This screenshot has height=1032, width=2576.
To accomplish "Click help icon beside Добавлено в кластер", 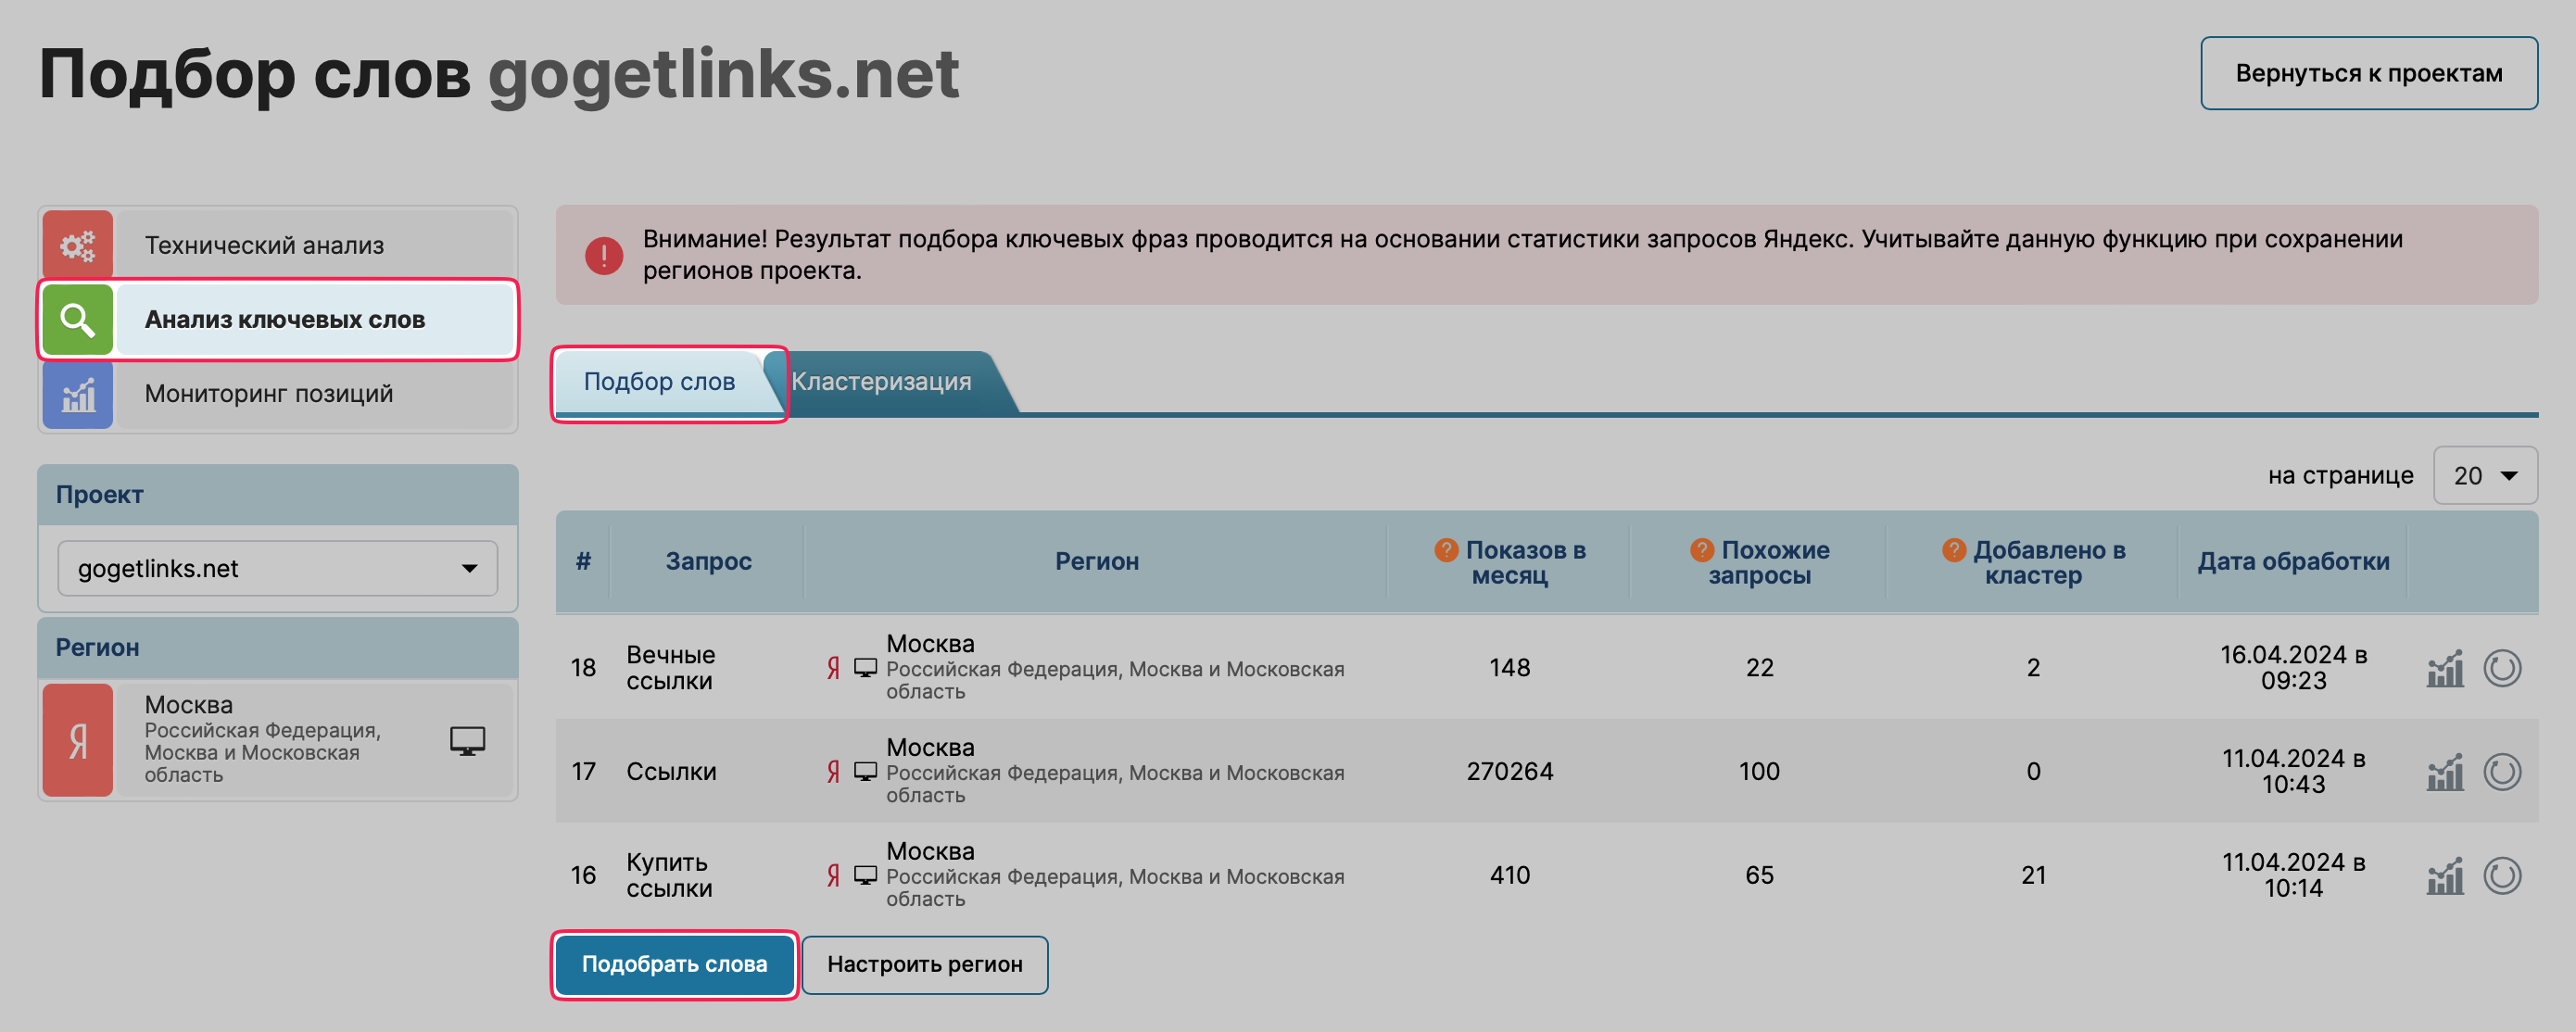I will coord(1953,549).
